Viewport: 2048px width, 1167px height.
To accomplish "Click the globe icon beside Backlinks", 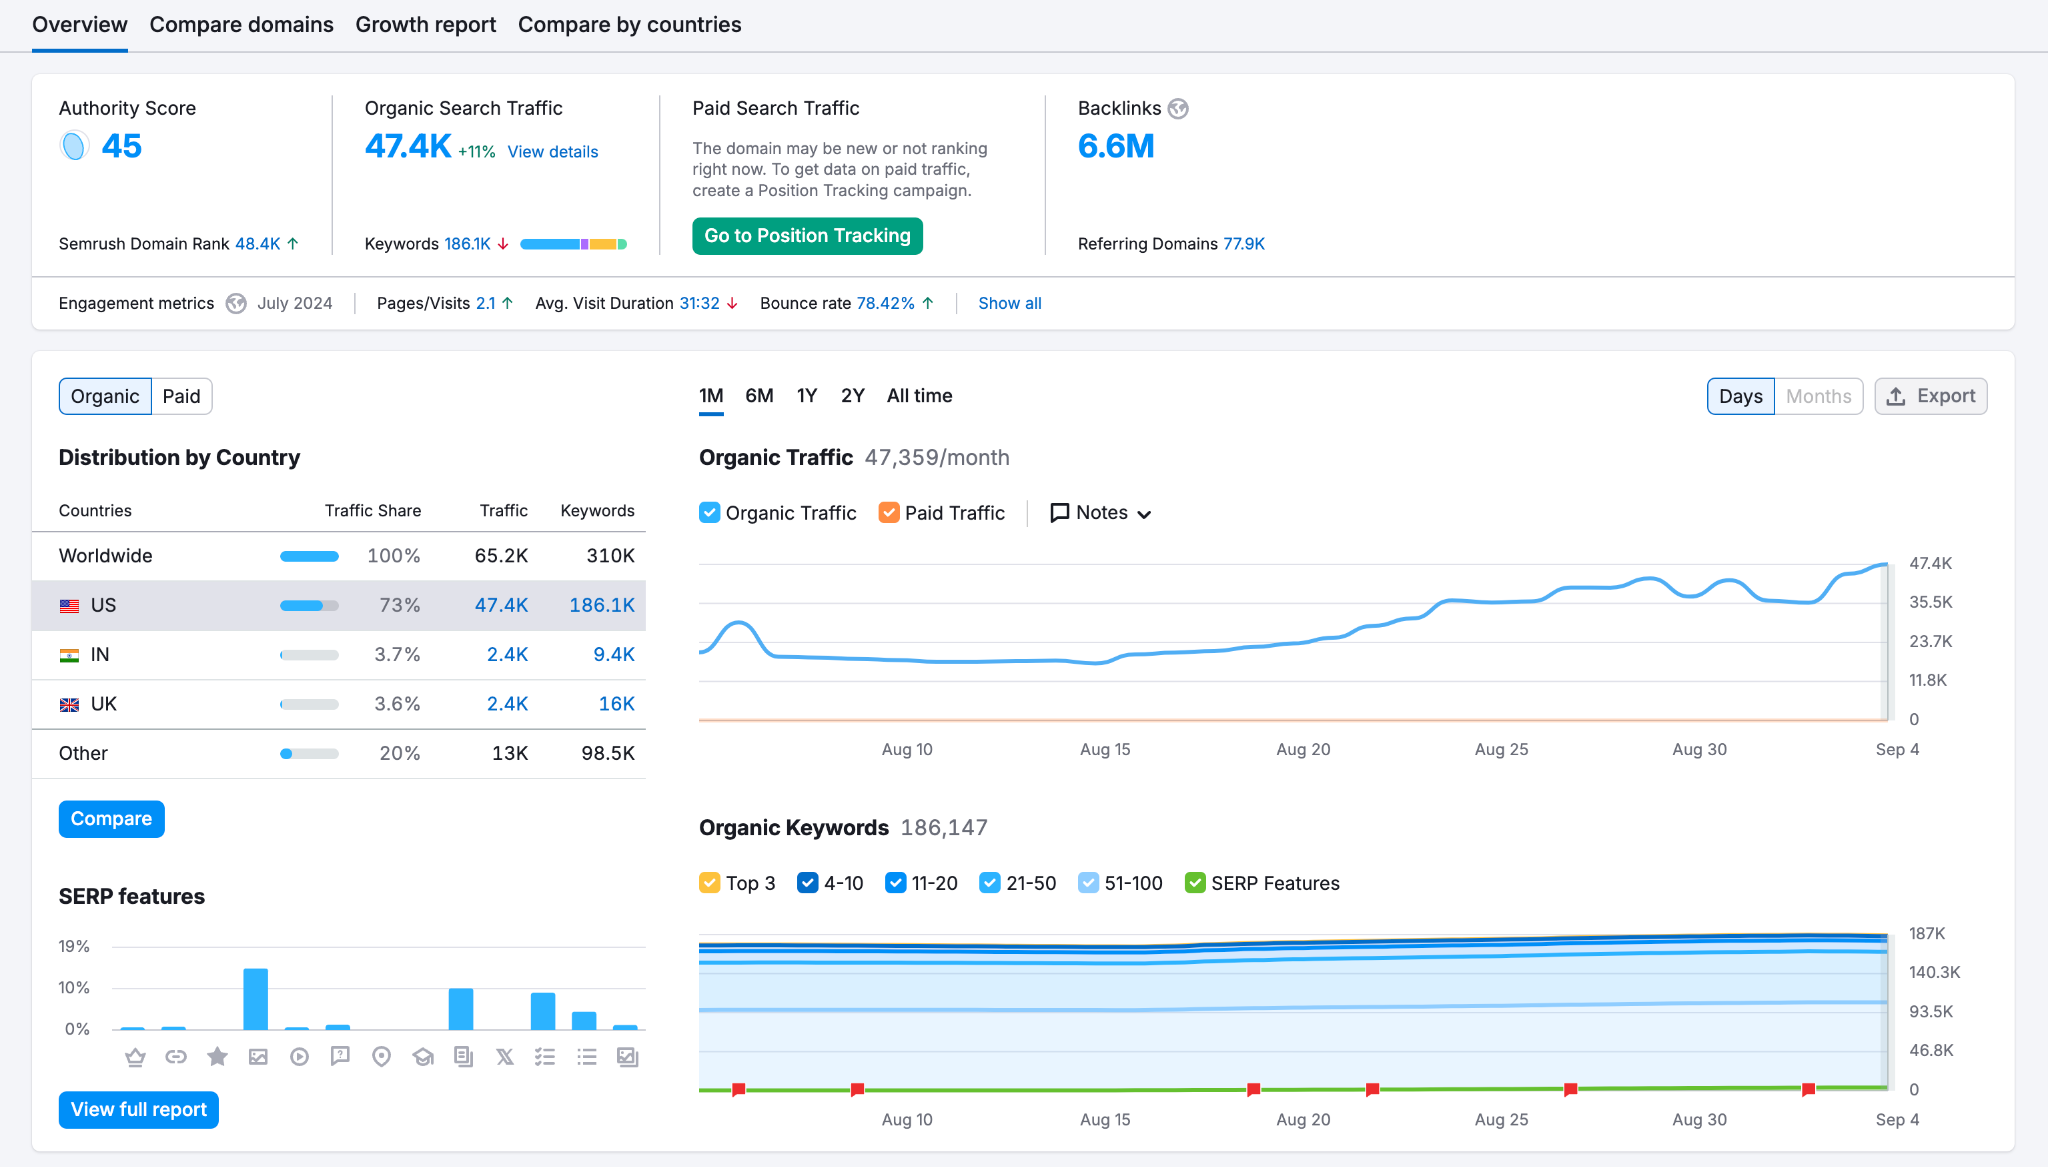I will (x=1179, y=109).
